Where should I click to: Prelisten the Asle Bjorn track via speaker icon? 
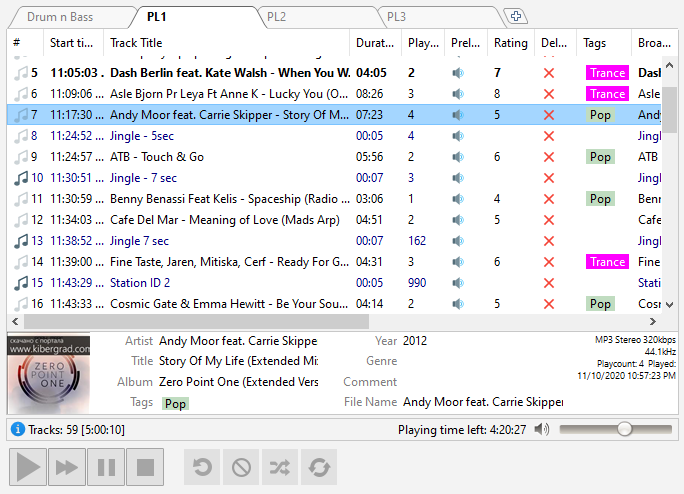[x=458, y=94]
